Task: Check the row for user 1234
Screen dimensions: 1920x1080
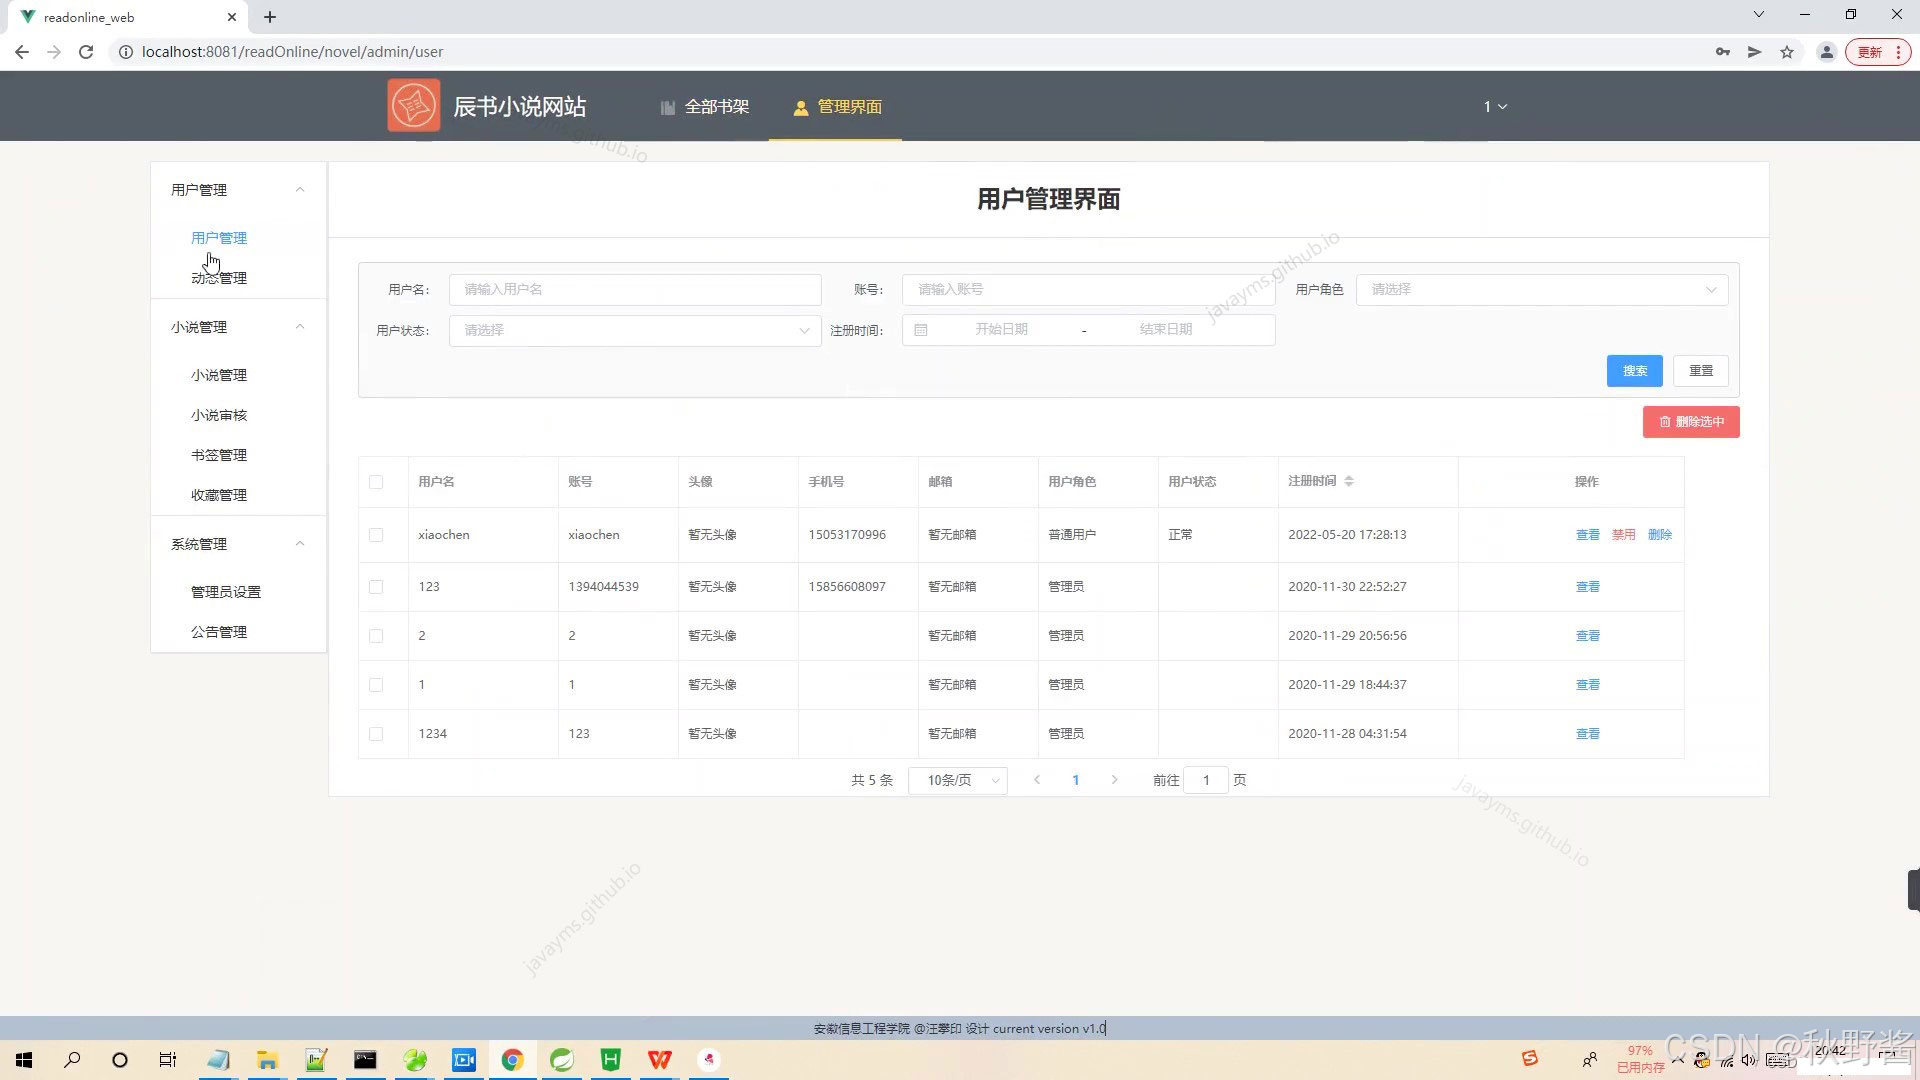Action: coord(376,734)
